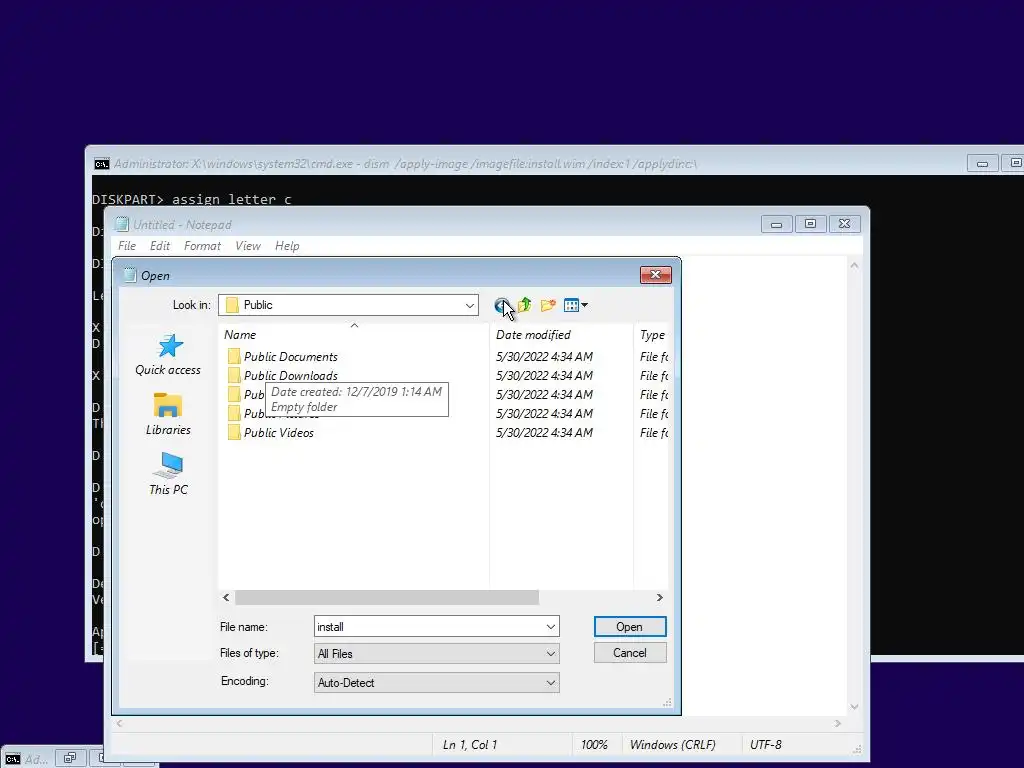
Task: Open Notepad File menu
Action: coord(127,246)
